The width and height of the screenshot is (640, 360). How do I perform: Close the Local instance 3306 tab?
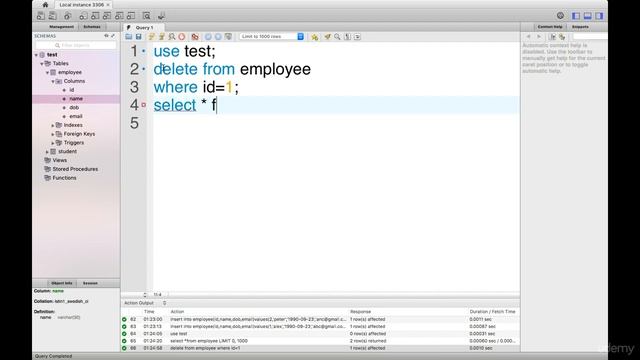pyautogui.click(x=108, y=5)
